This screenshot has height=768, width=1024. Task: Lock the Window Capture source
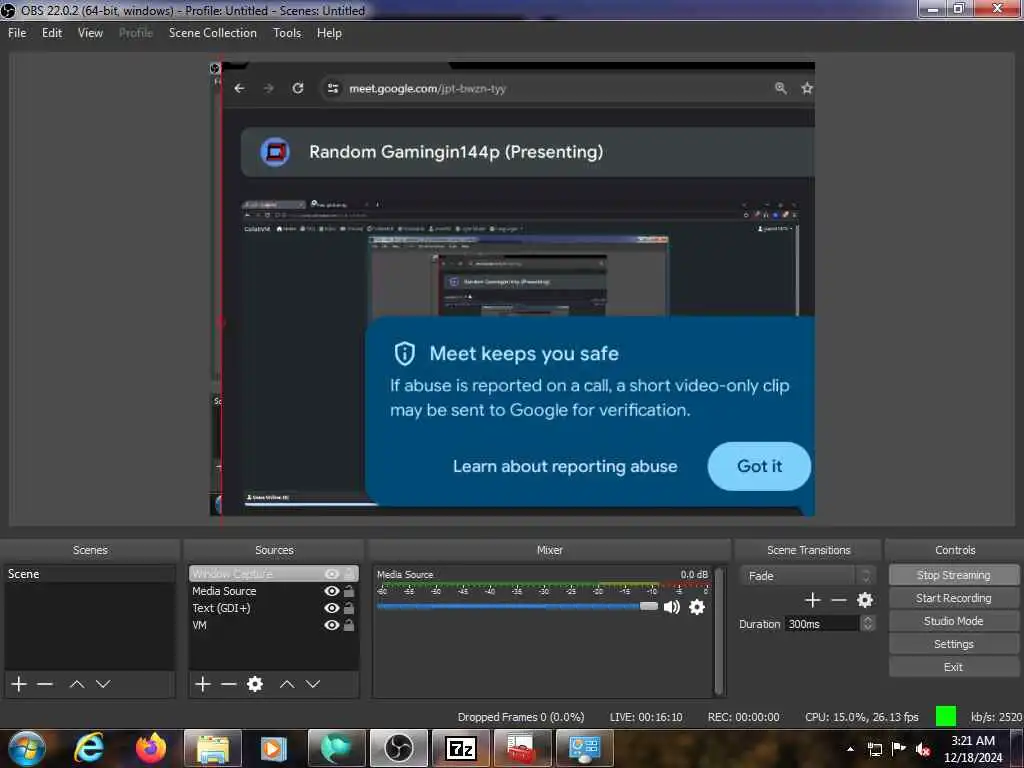coord(349,573)
